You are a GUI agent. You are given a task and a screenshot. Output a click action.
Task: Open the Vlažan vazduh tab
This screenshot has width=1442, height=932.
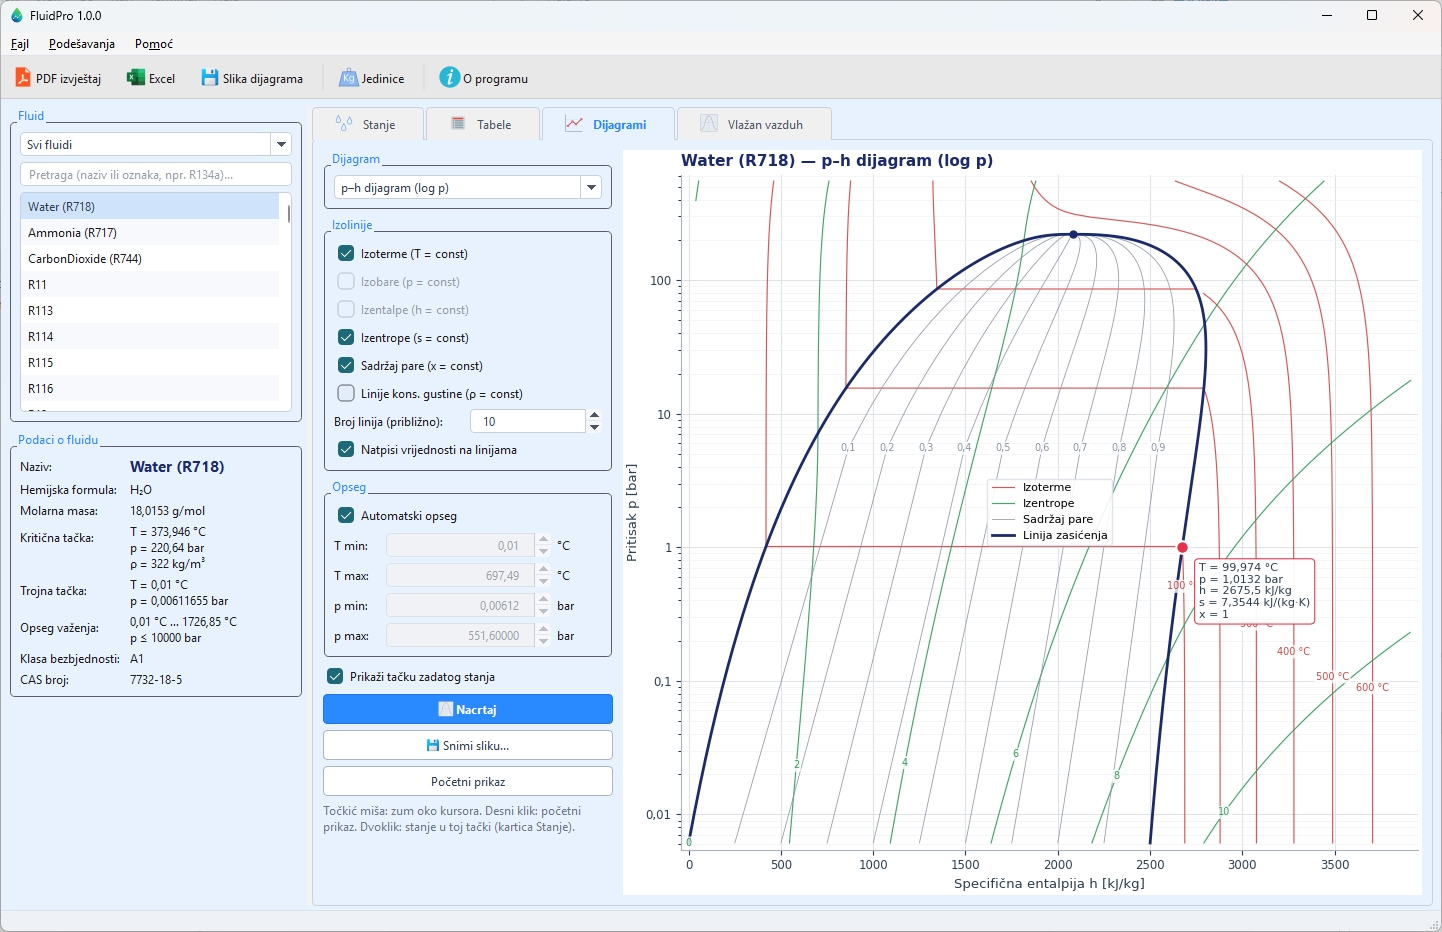pos(754,124)
